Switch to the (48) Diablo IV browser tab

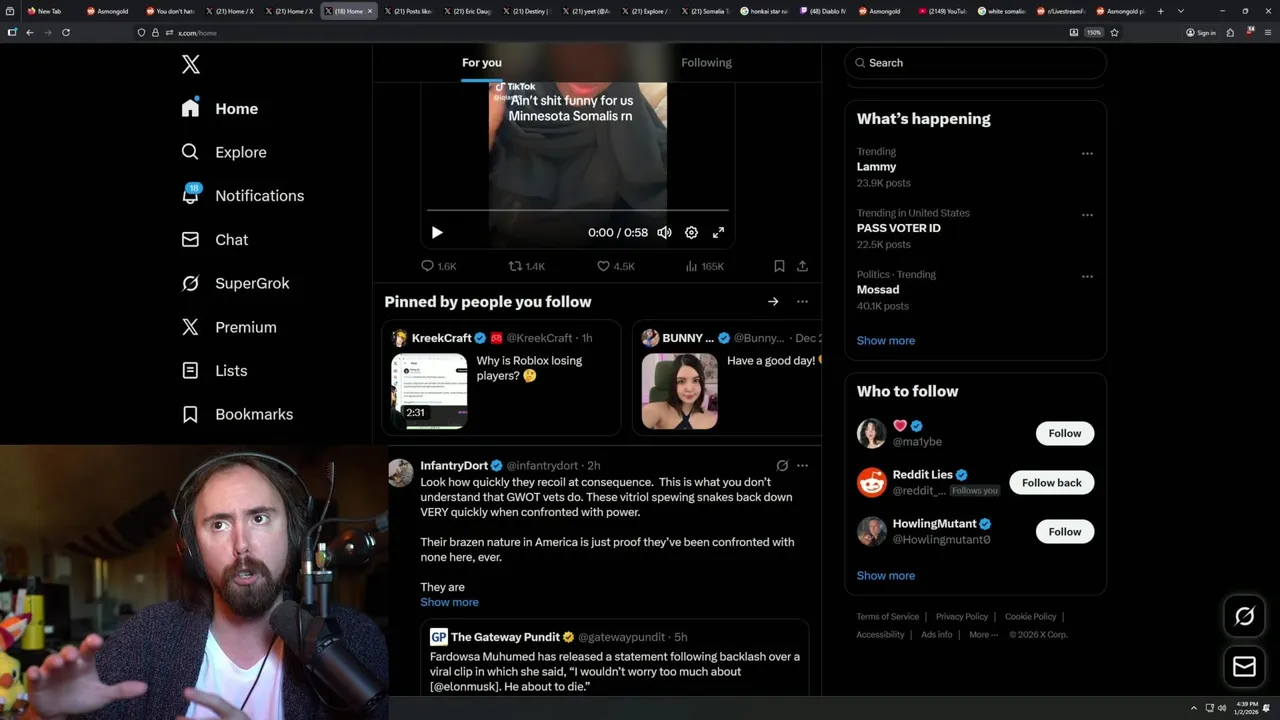coord(821,11)
